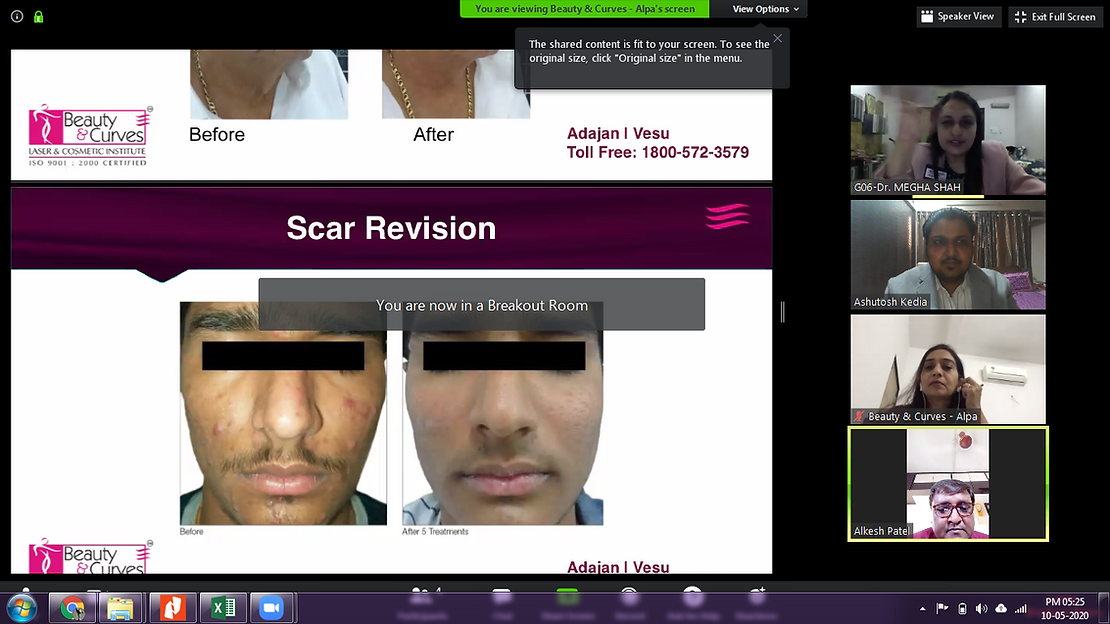
Task: Click Exit Full Screen button
Action: [x=1055, y=17]
